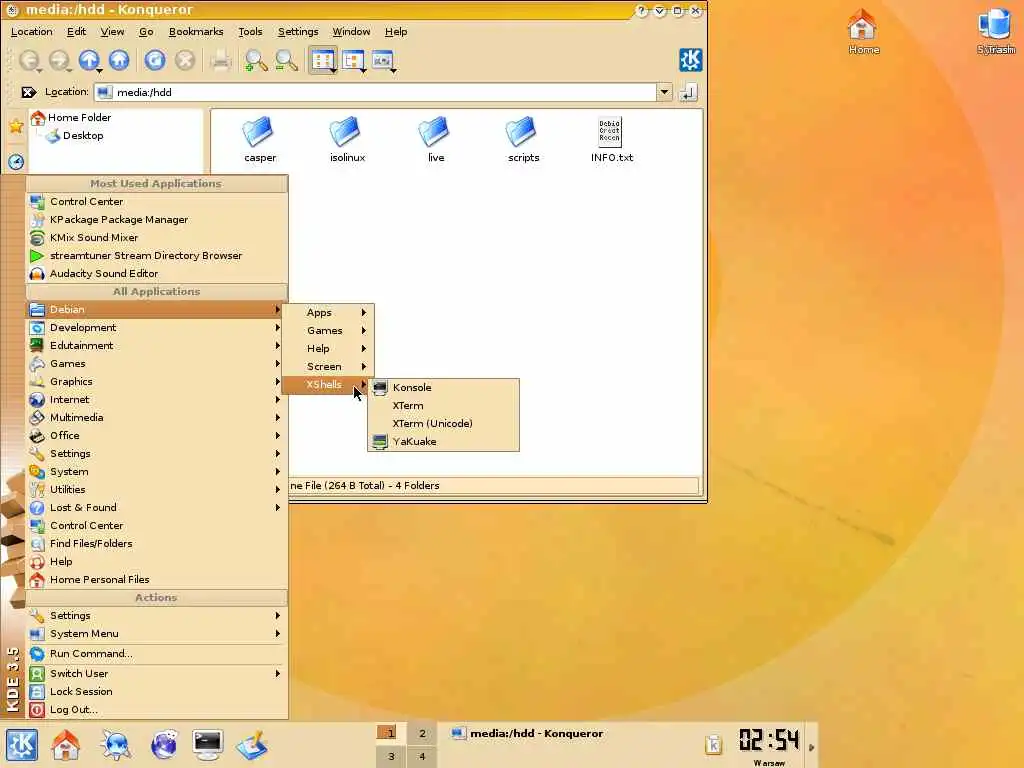Viewport: 1024px width, 768px height.
Task: Open the location history dropdown arrow
Action: coord(664,92)
